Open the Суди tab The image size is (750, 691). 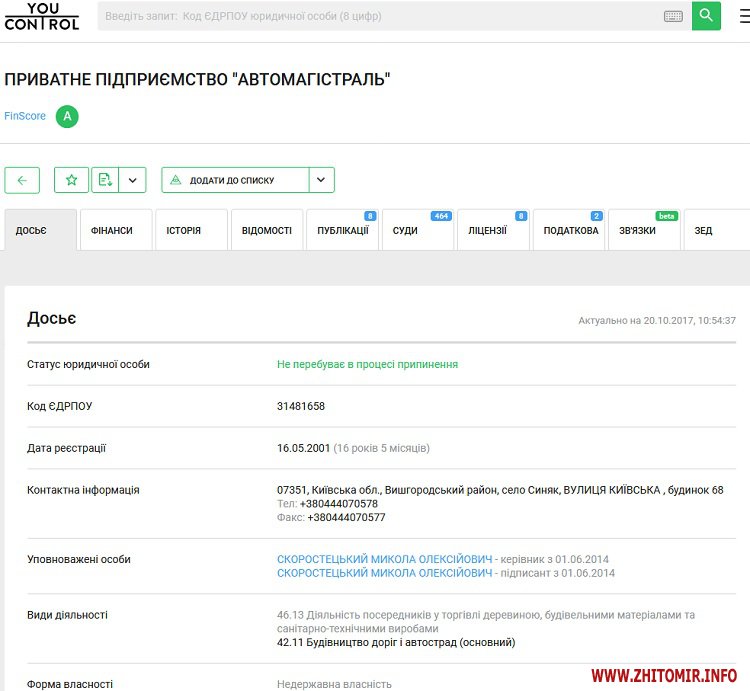click(x=406, y=230)
